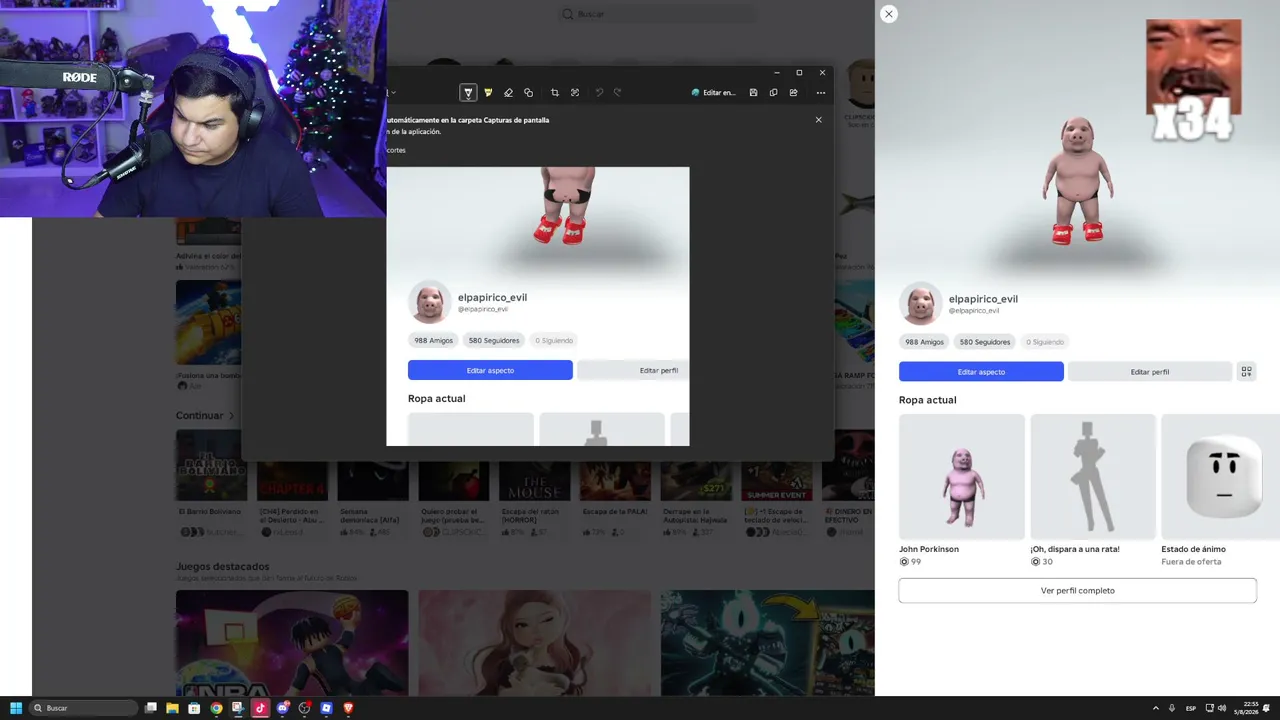Switch to Snipping Tool on the taskbar
The height and width of the screenshot is (720, 1280).
pos(238,708)
